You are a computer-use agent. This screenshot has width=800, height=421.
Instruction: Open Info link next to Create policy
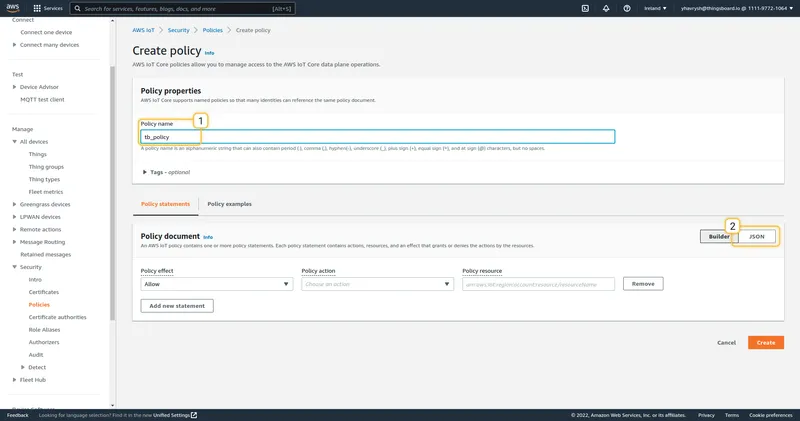pos(209,53)
